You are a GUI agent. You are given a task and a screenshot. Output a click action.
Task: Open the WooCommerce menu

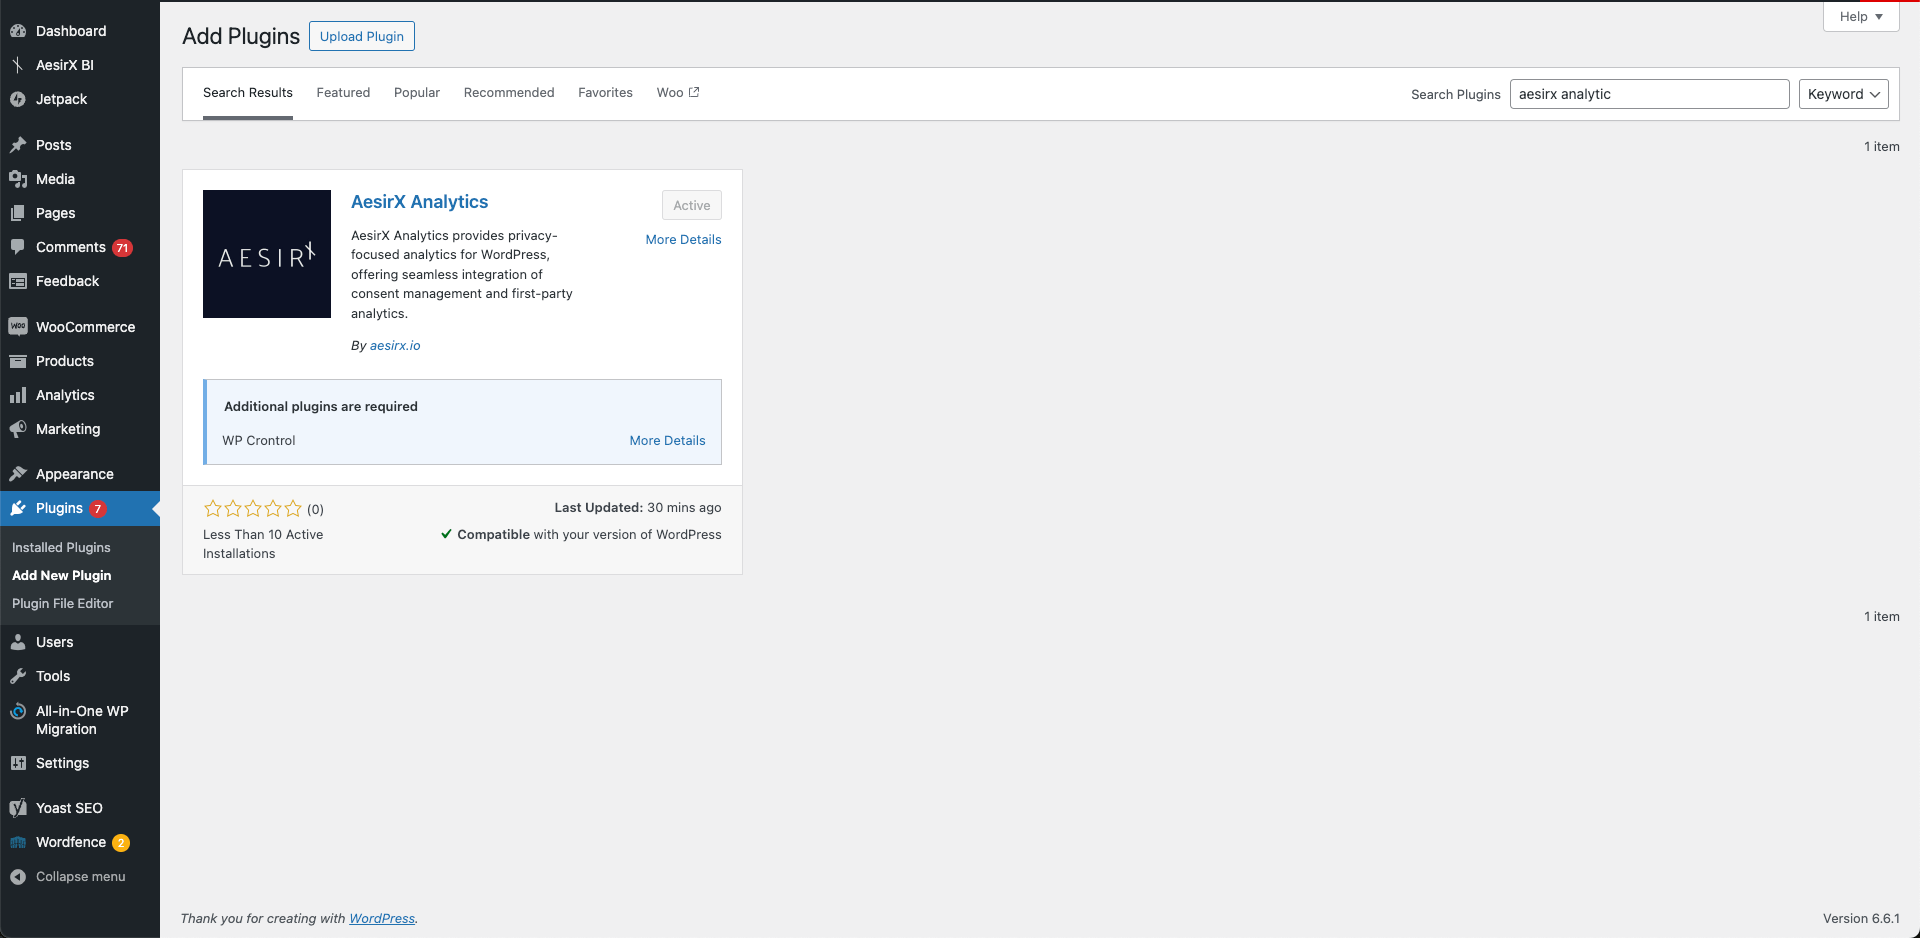coord(85,327)
